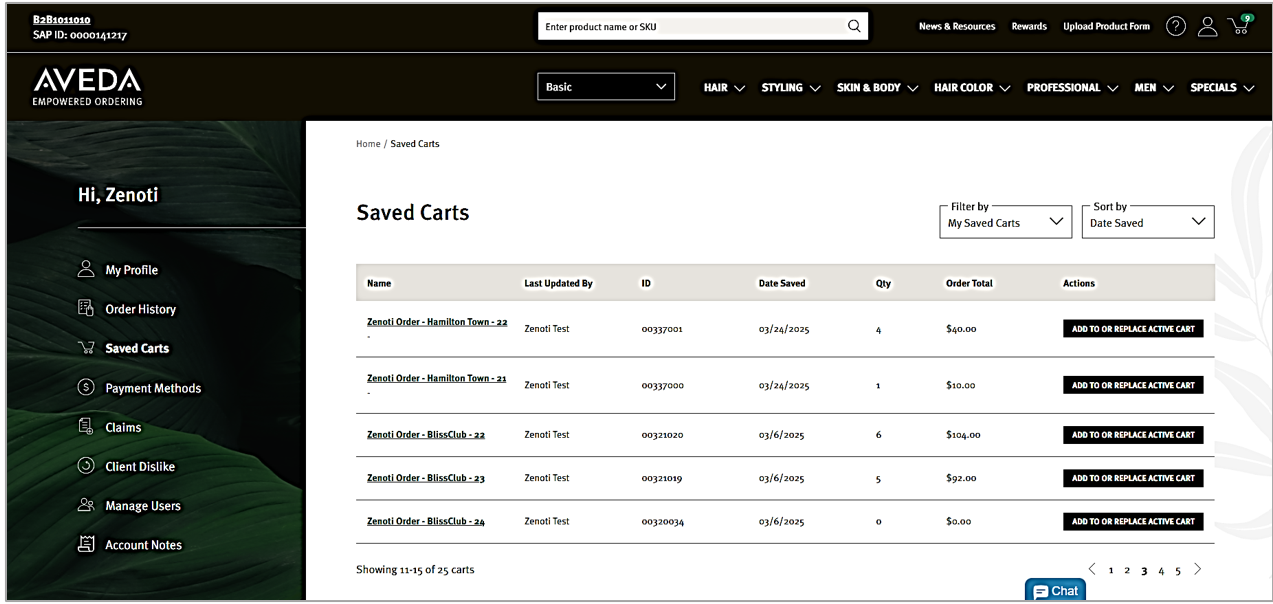Click the Account Notes icon
1273x604 pixels.
point(86,544)
